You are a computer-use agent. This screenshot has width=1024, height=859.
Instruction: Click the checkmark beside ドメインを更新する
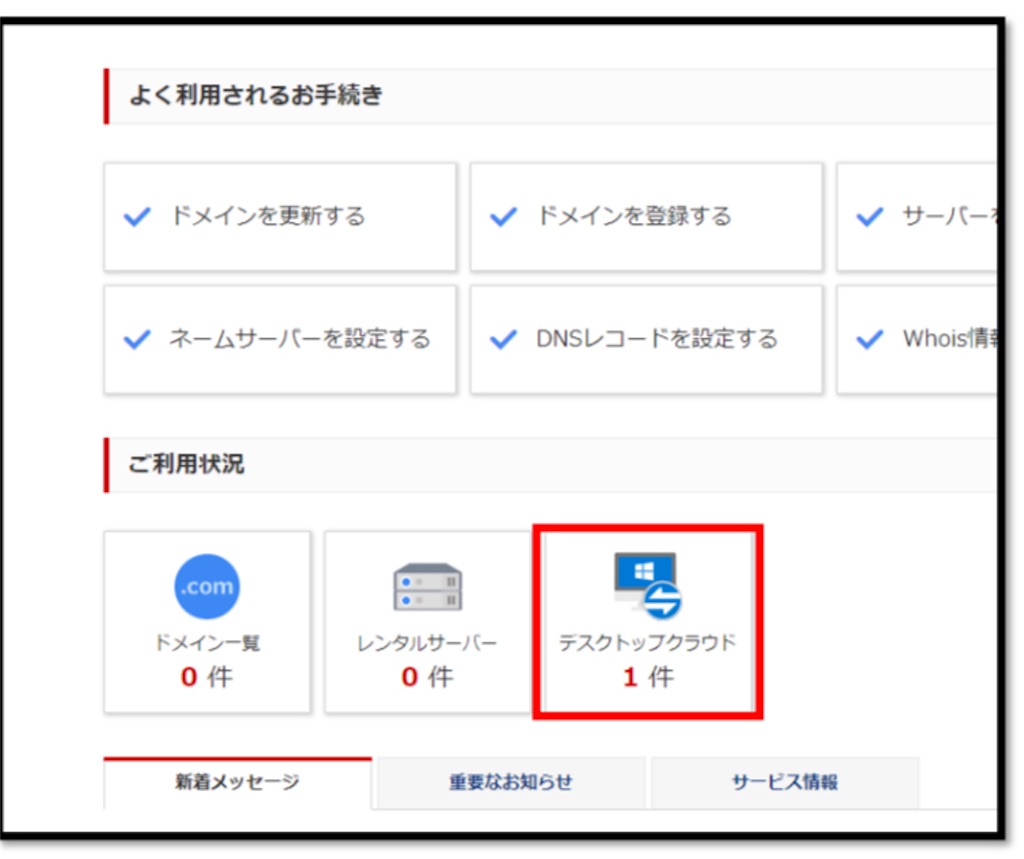[135, 216]
